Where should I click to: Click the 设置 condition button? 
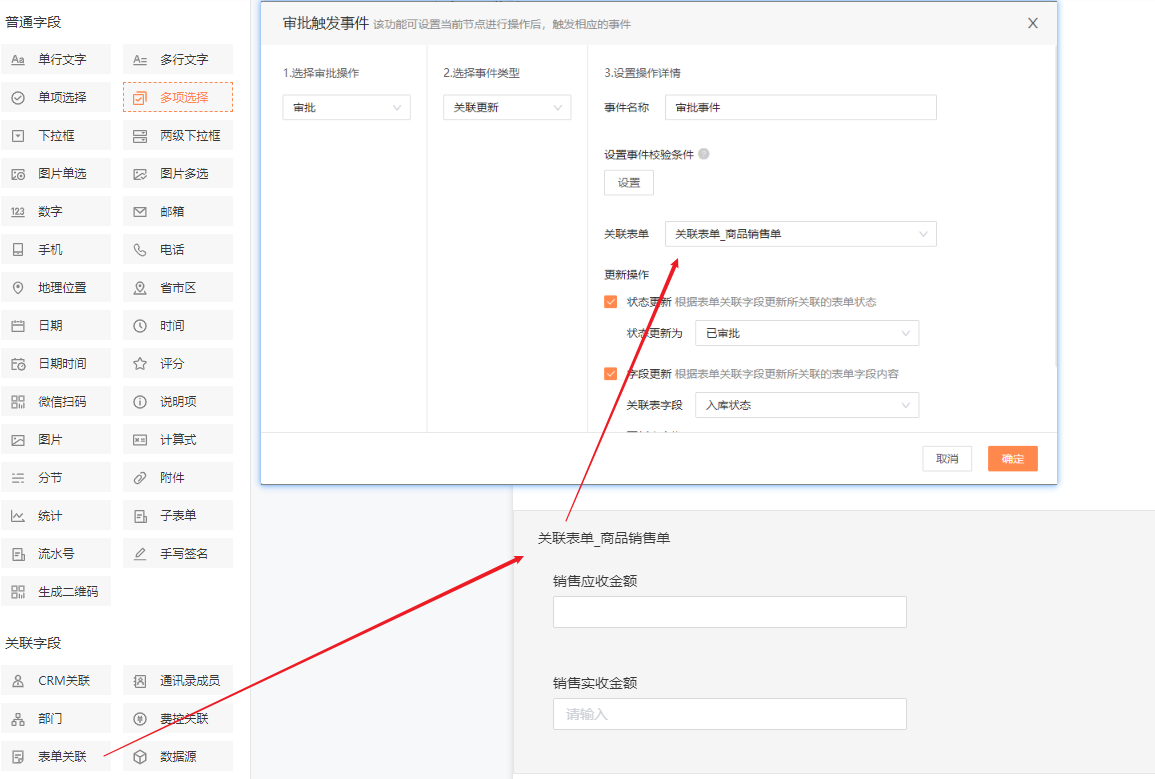(628, 183)
